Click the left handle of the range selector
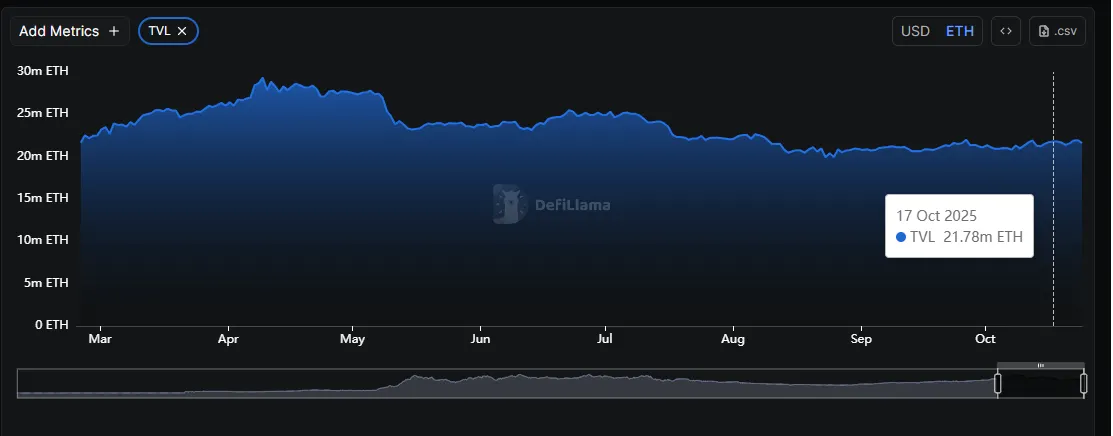 (997, 384)
